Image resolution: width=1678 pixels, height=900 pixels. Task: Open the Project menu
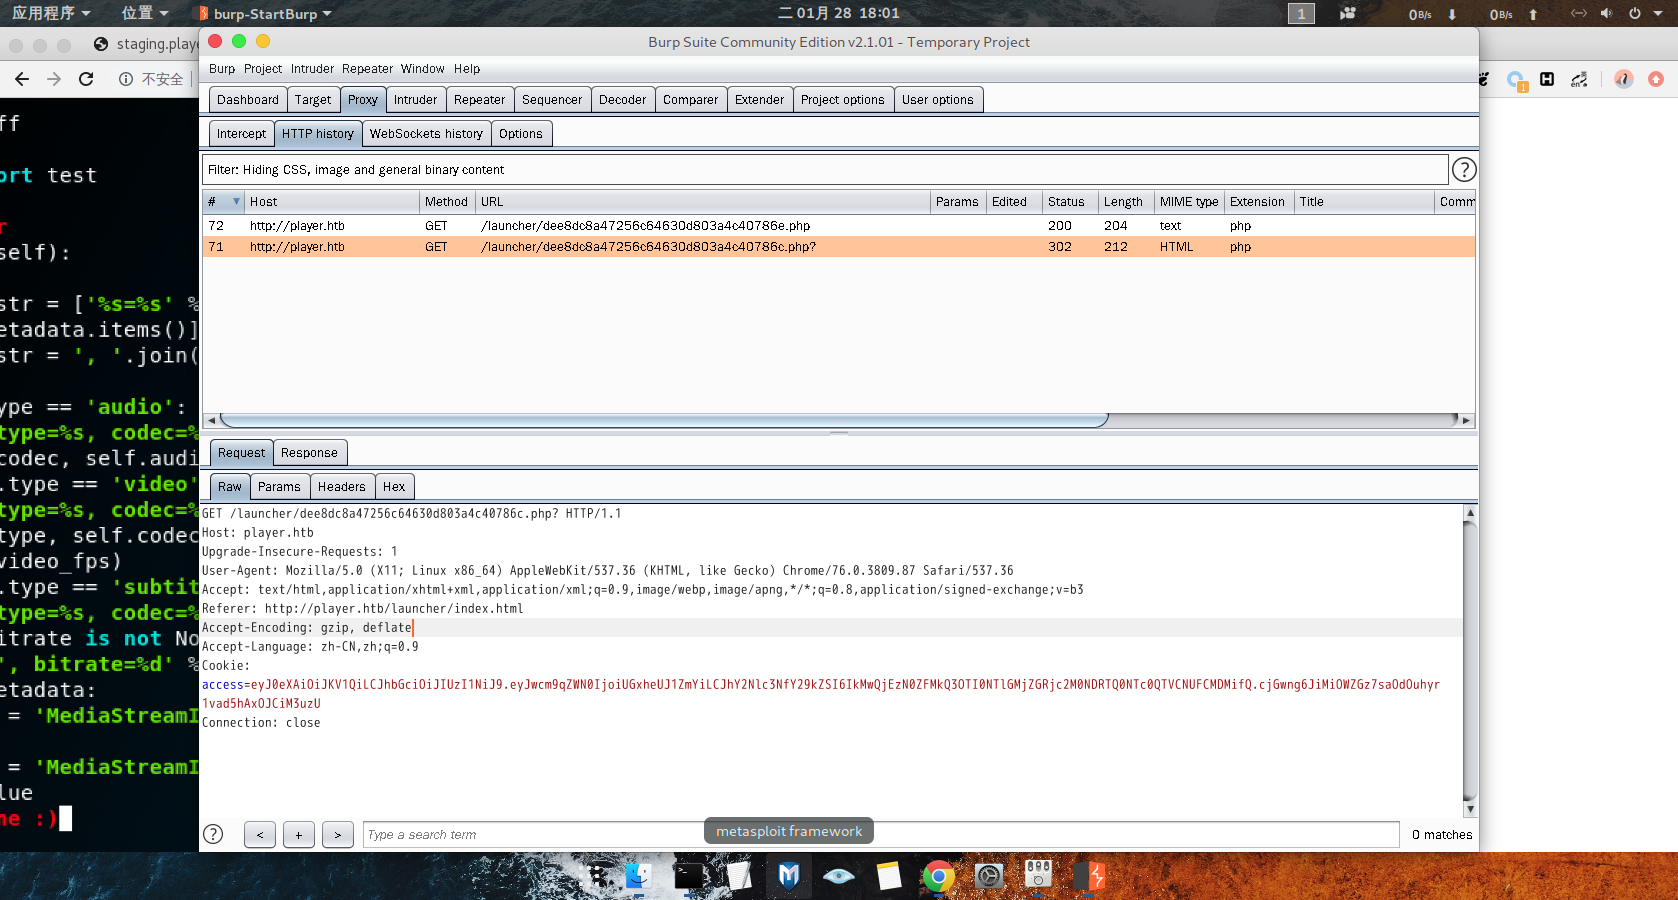pos(263,69)
